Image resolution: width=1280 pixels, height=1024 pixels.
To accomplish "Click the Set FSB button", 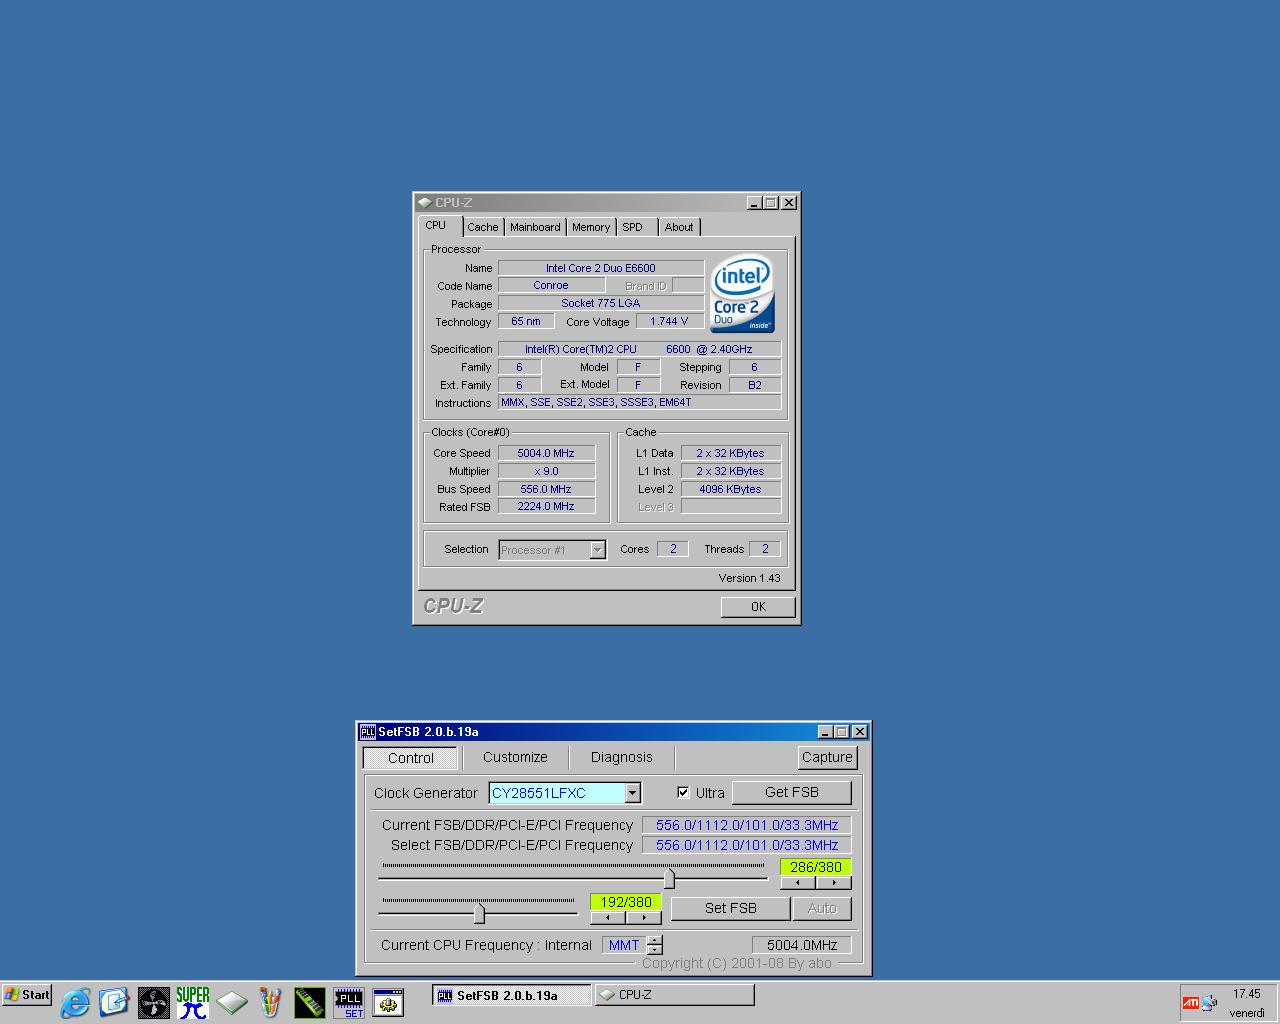I will 730,908.
